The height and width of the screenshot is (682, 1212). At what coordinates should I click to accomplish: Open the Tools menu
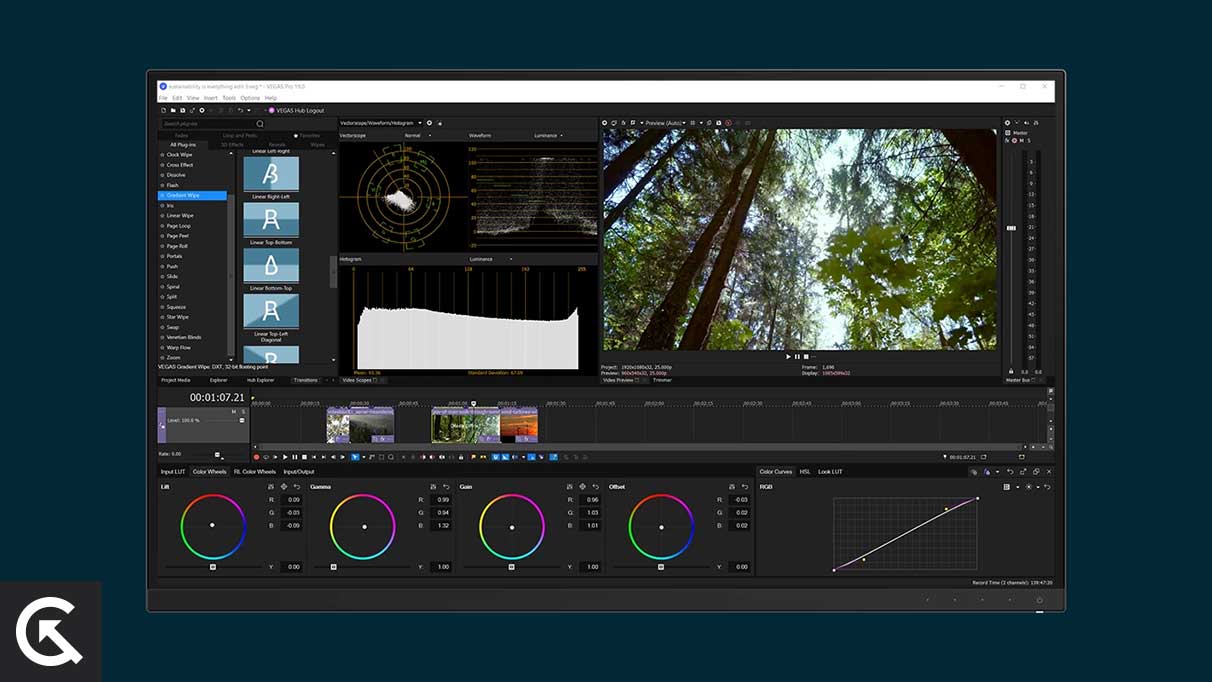[229, 98]
